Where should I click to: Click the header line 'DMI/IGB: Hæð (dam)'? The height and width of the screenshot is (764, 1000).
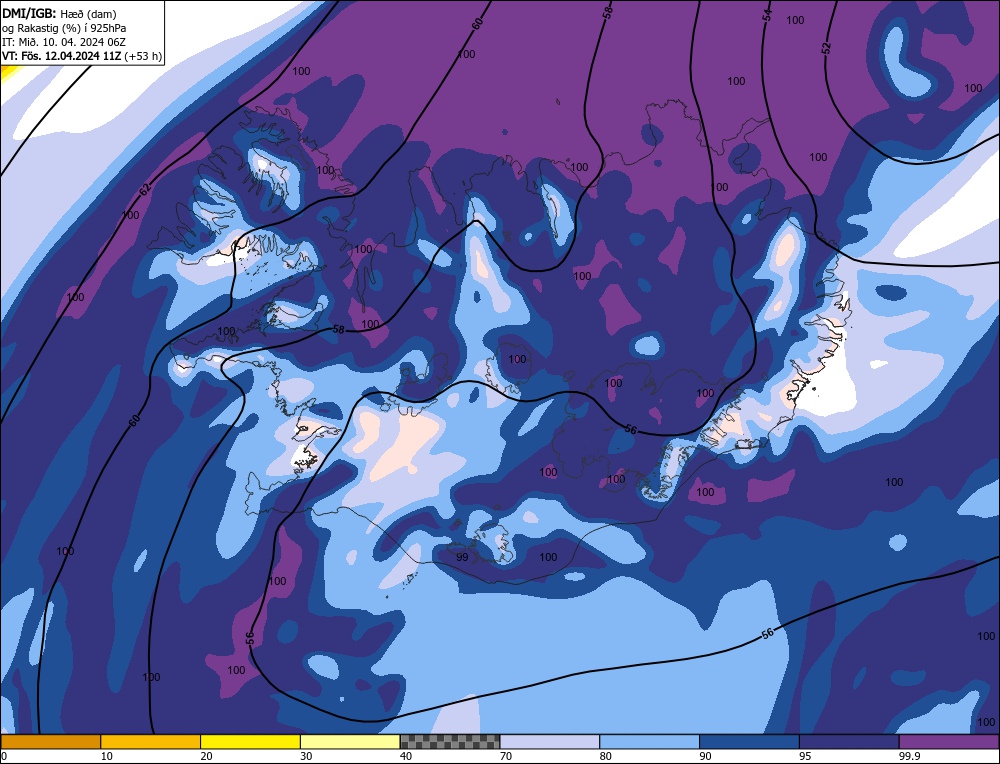[x=59, y=13]
